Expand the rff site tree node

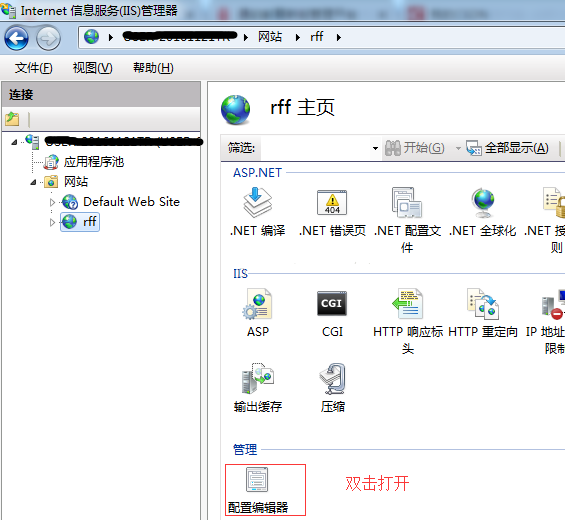(52, 222)
